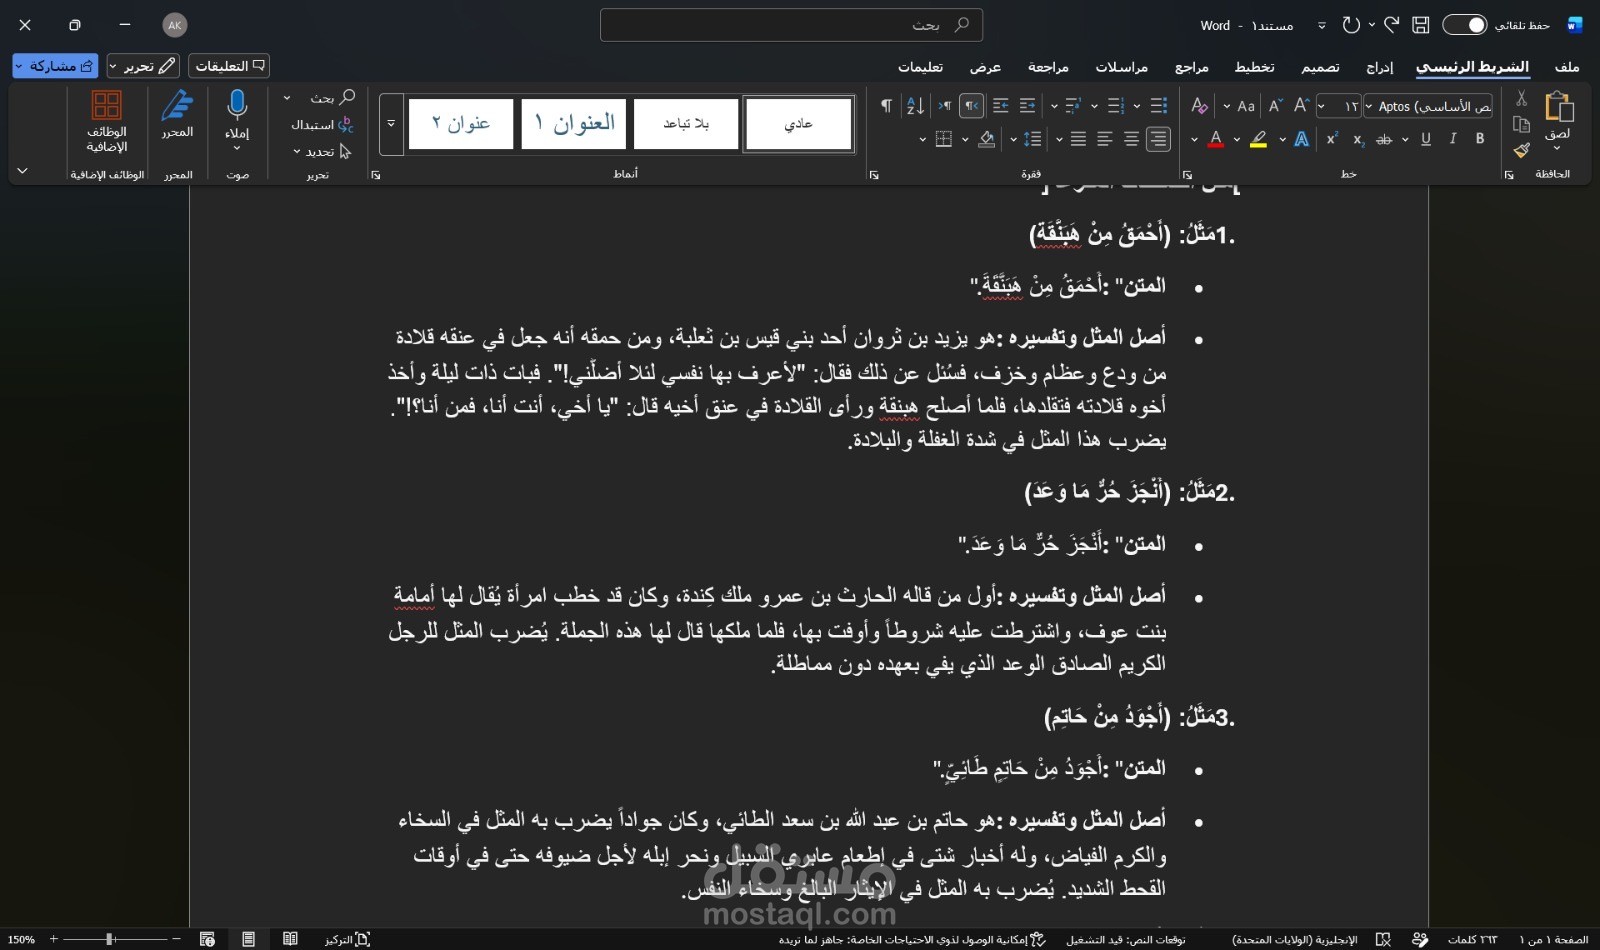Image resolution: width=1600 pixels, height=950 pixels.
Task: Switch to the Design (تصميم) tab
Action: pos(1320,67)
